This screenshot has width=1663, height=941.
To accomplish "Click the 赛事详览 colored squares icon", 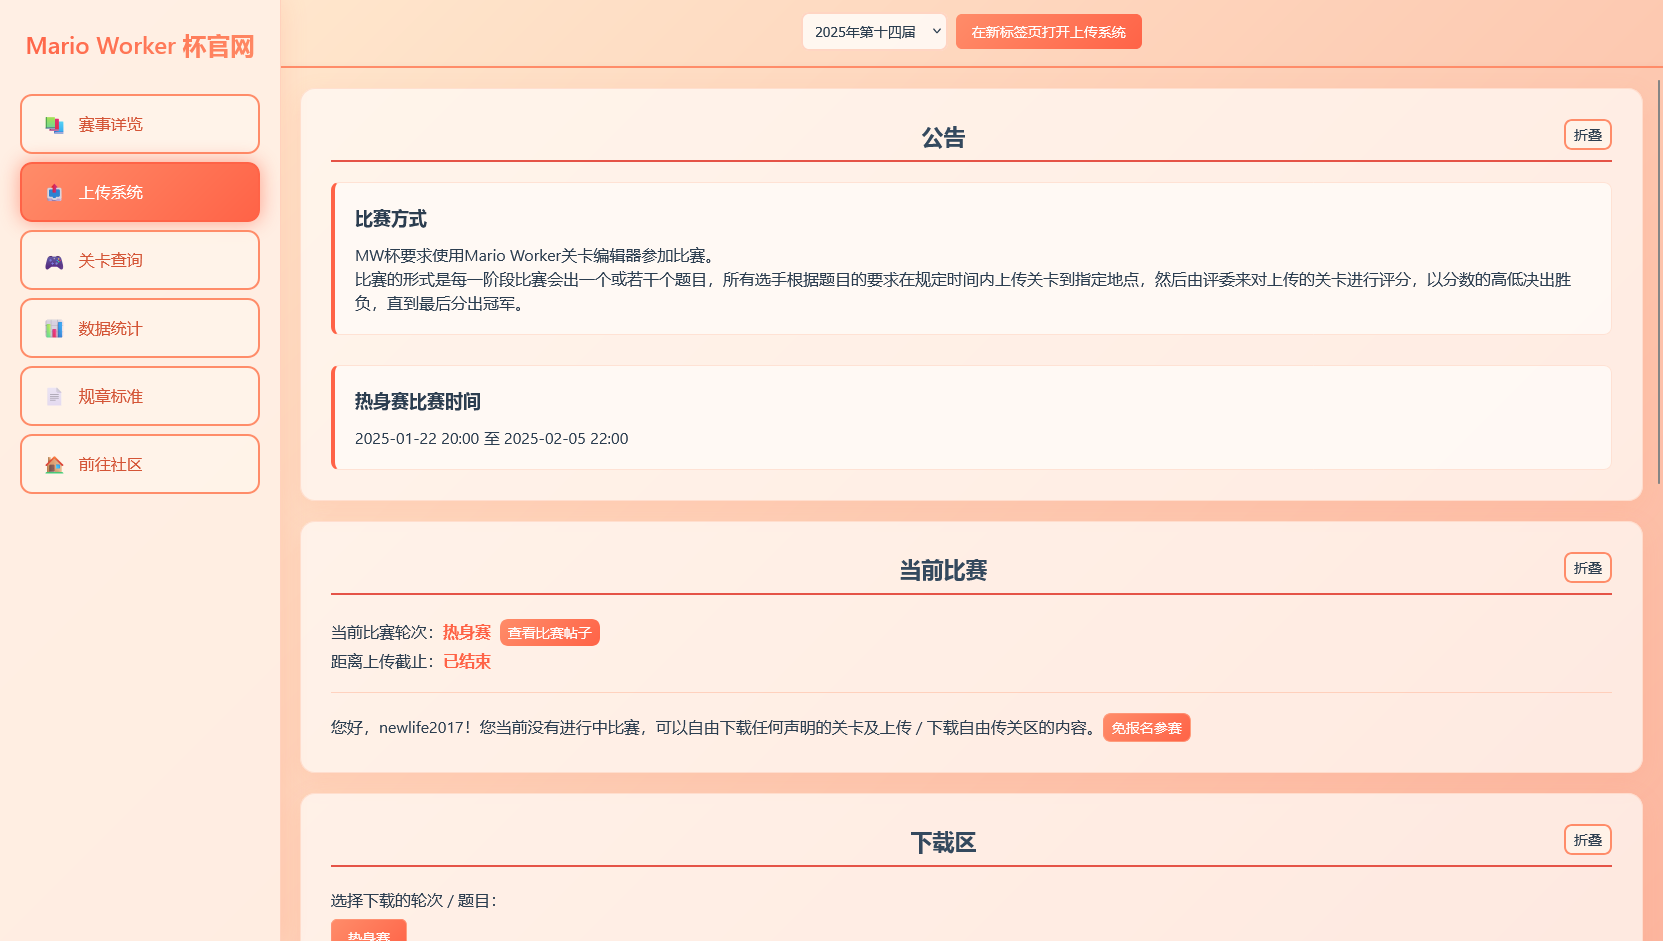I will pos(54,124).
